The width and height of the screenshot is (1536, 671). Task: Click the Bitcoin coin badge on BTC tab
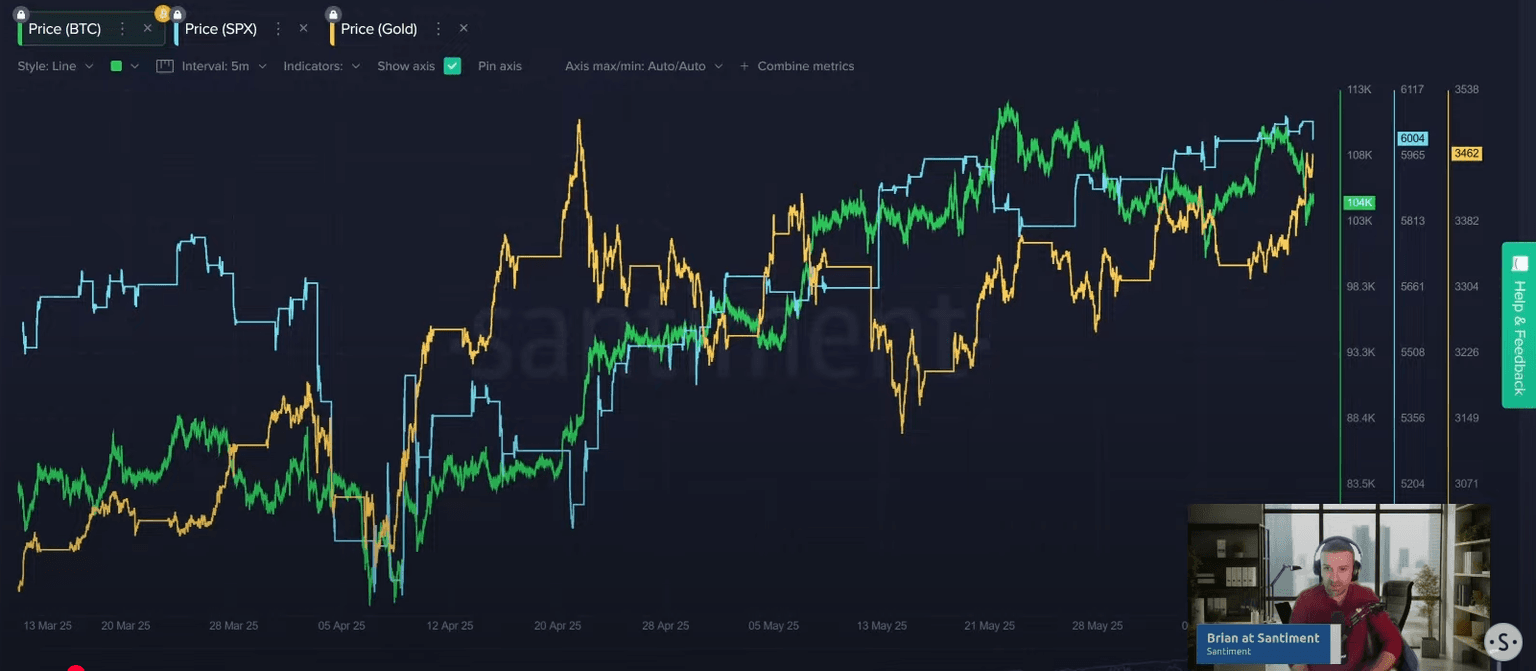click(x=162, y=14)
